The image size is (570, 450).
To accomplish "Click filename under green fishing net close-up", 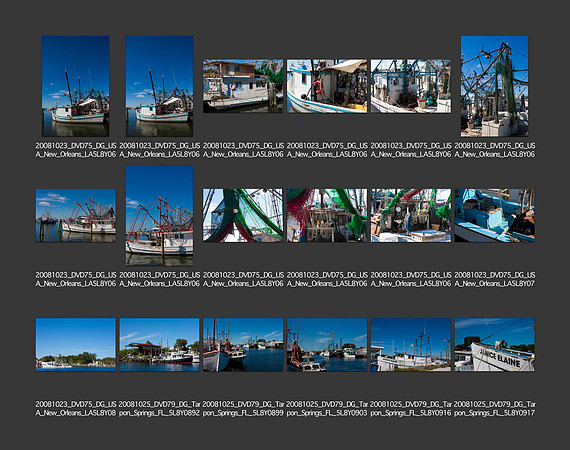I will (x=243, y=279).
